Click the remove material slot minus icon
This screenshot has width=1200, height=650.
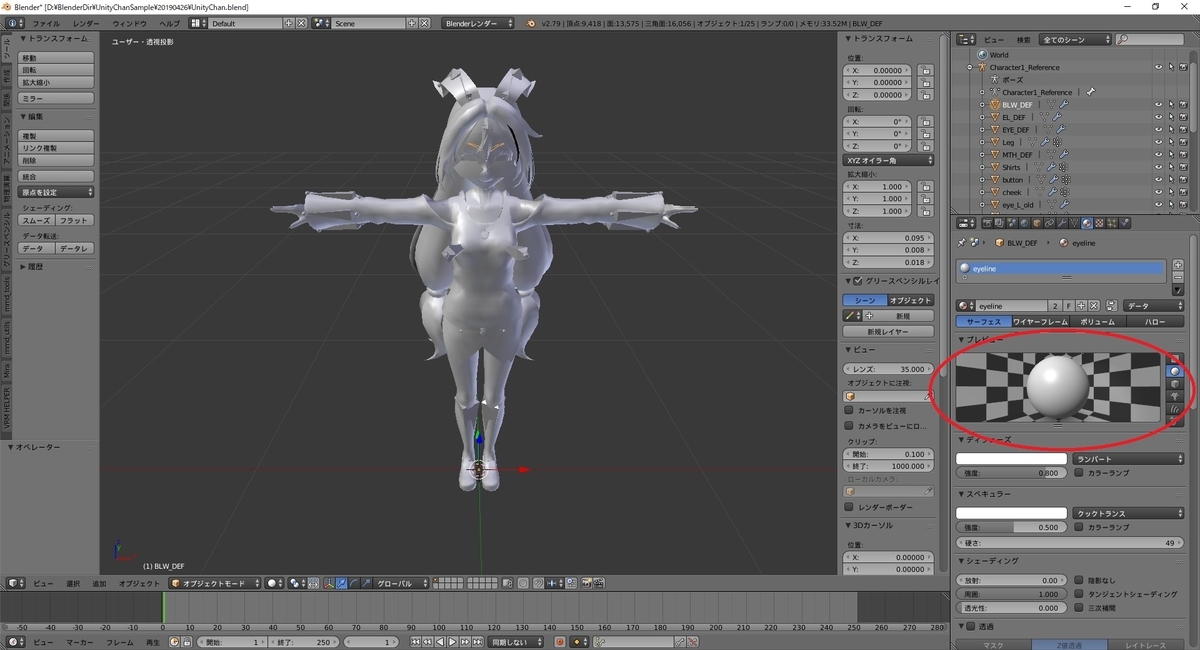click(1176, 277)
